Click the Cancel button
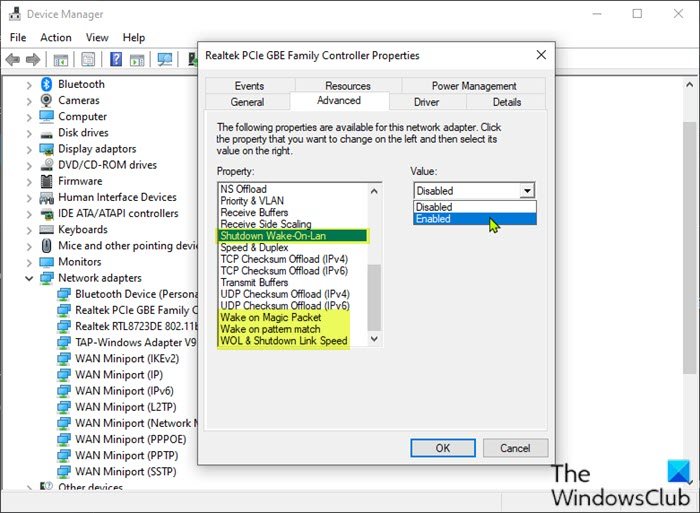The width and height of the screenshot is (700, 513). [x=515, y=448]
